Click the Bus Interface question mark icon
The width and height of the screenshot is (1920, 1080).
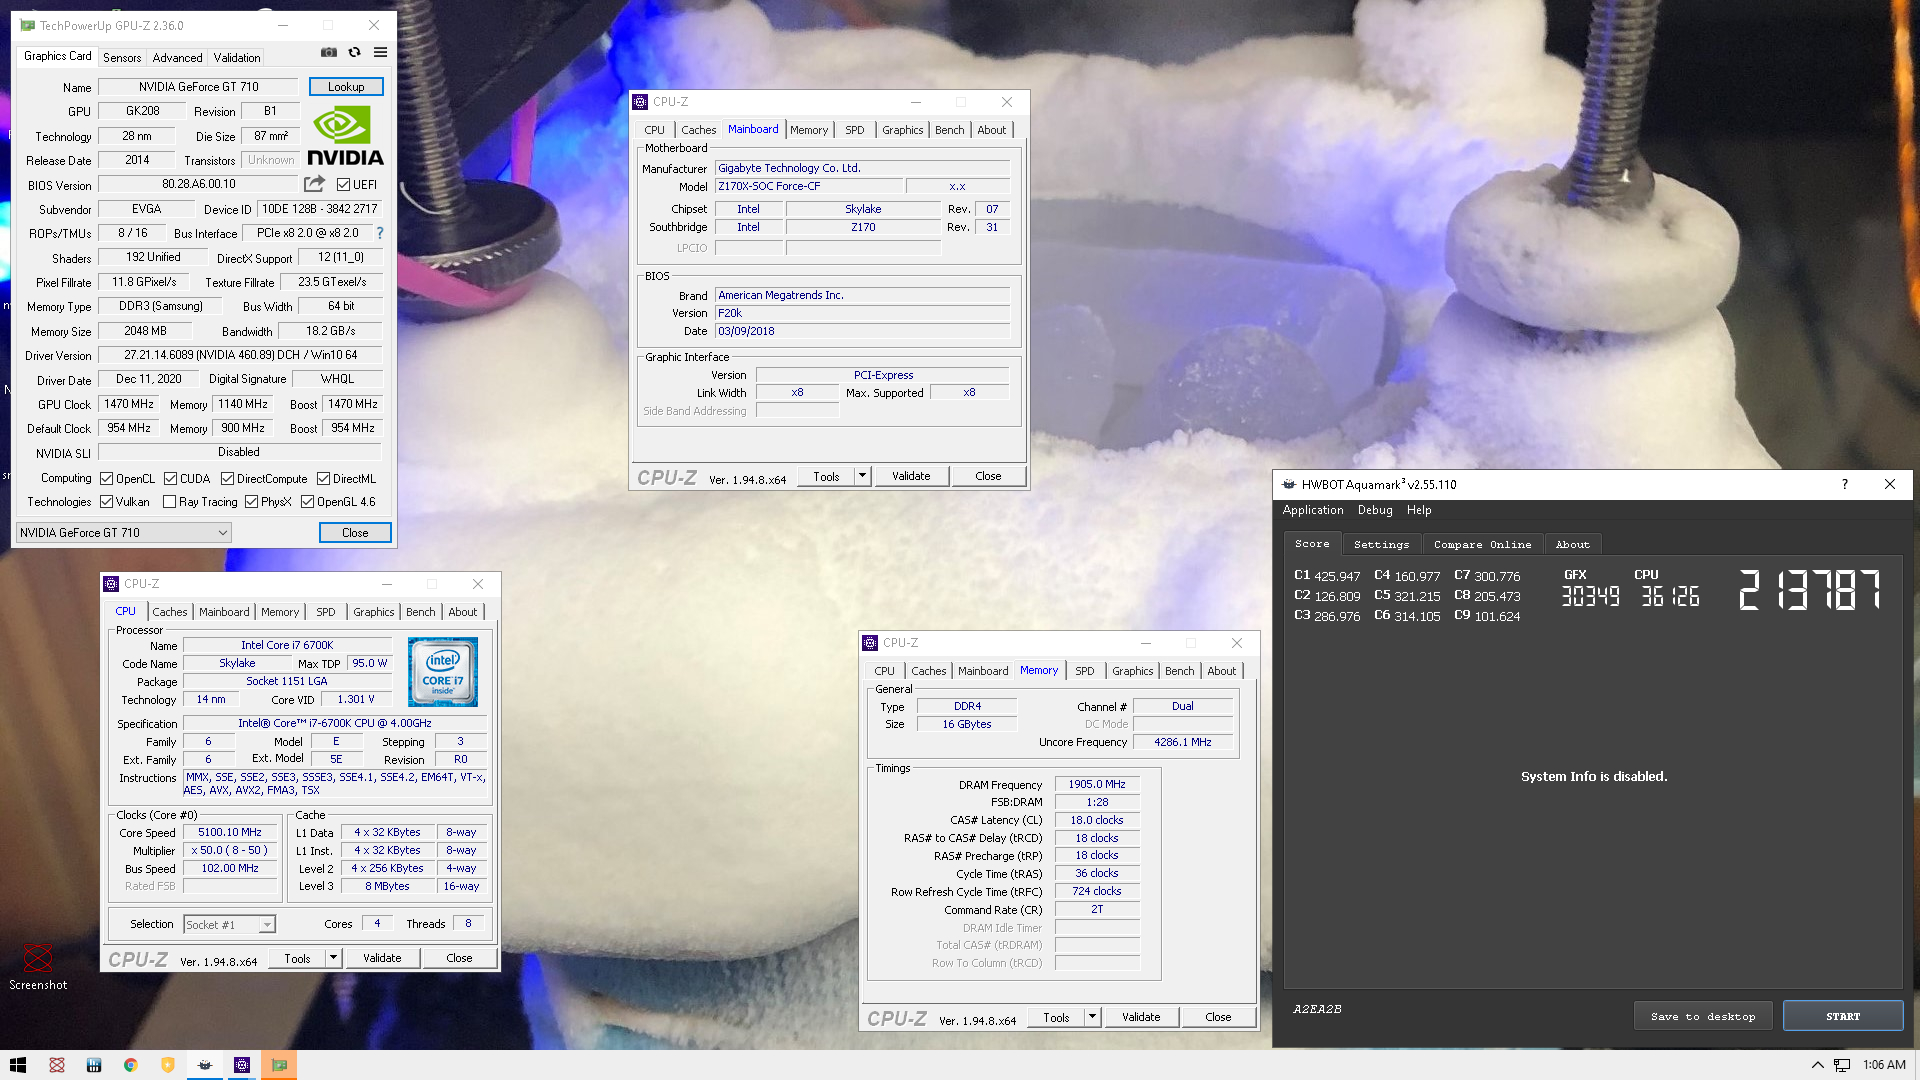(380, 233)
